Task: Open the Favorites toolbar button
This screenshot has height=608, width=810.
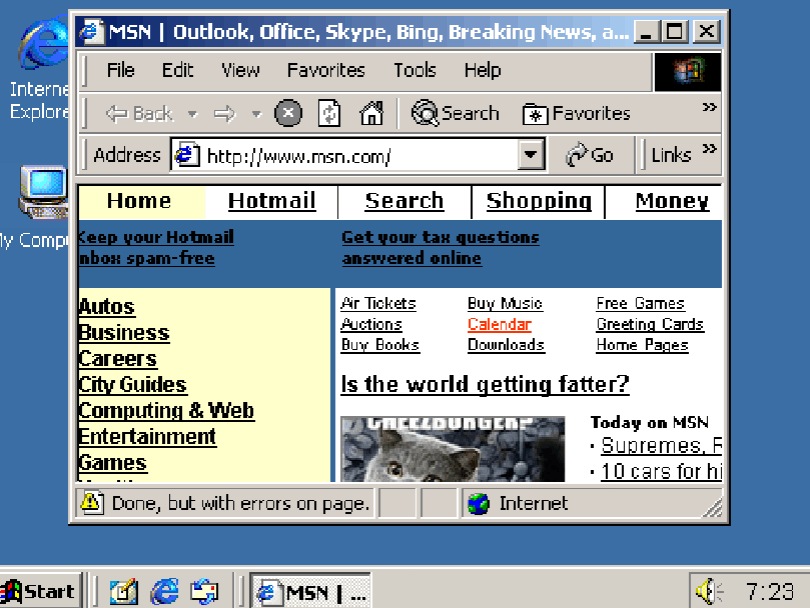Action: (576, 113)
